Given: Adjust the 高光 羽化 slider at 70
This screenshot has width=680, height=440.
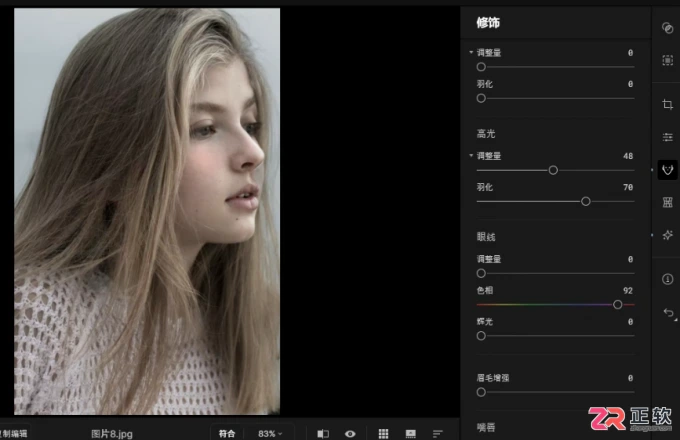Looking at the screenshot, I should [x=556, y=202].
